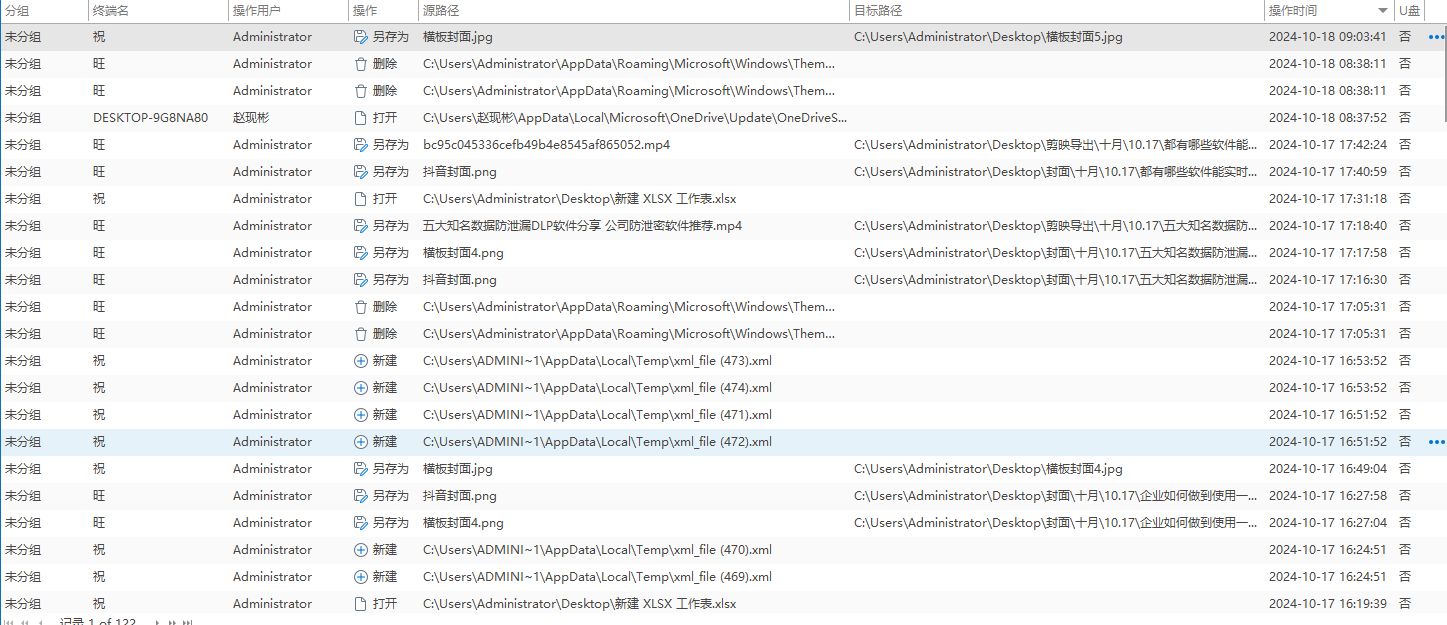1447x625 pixels.
Task: Click the save-as icon in the 17:40:59 row
Action: (361, 172)
